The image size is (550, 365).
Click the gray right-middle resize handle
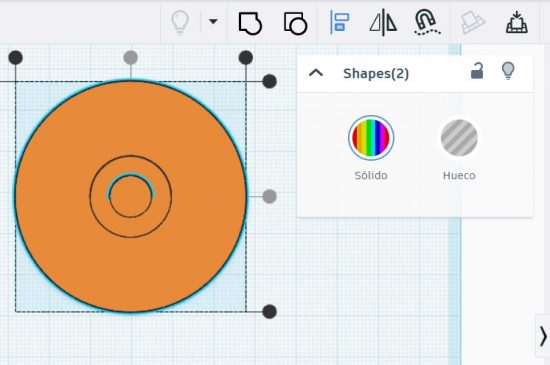(x=269, y=196)
